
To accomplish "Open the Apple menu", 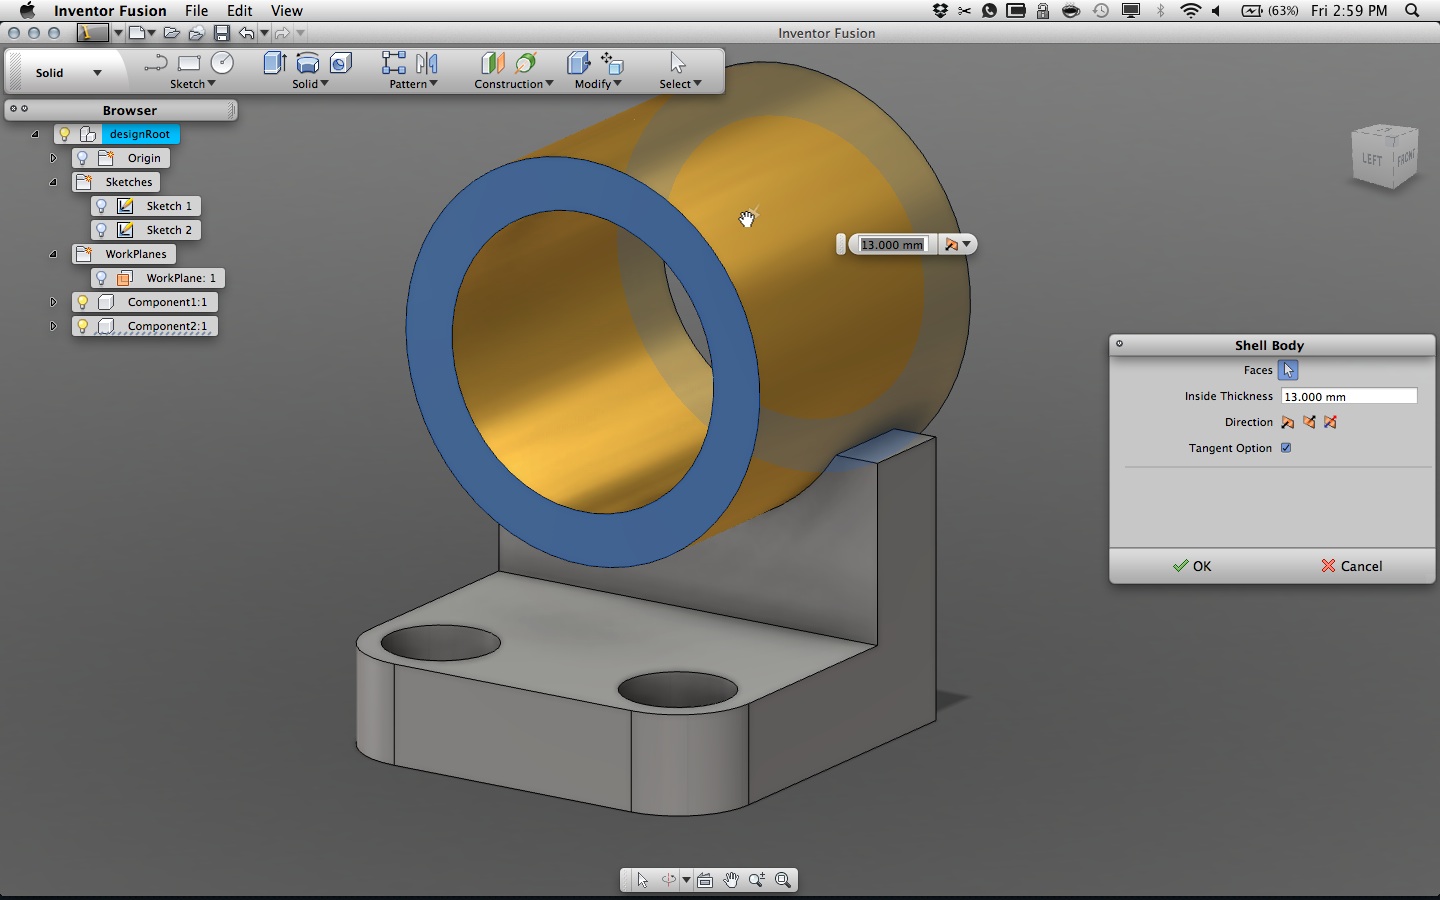I will click(x=27, y=11).
